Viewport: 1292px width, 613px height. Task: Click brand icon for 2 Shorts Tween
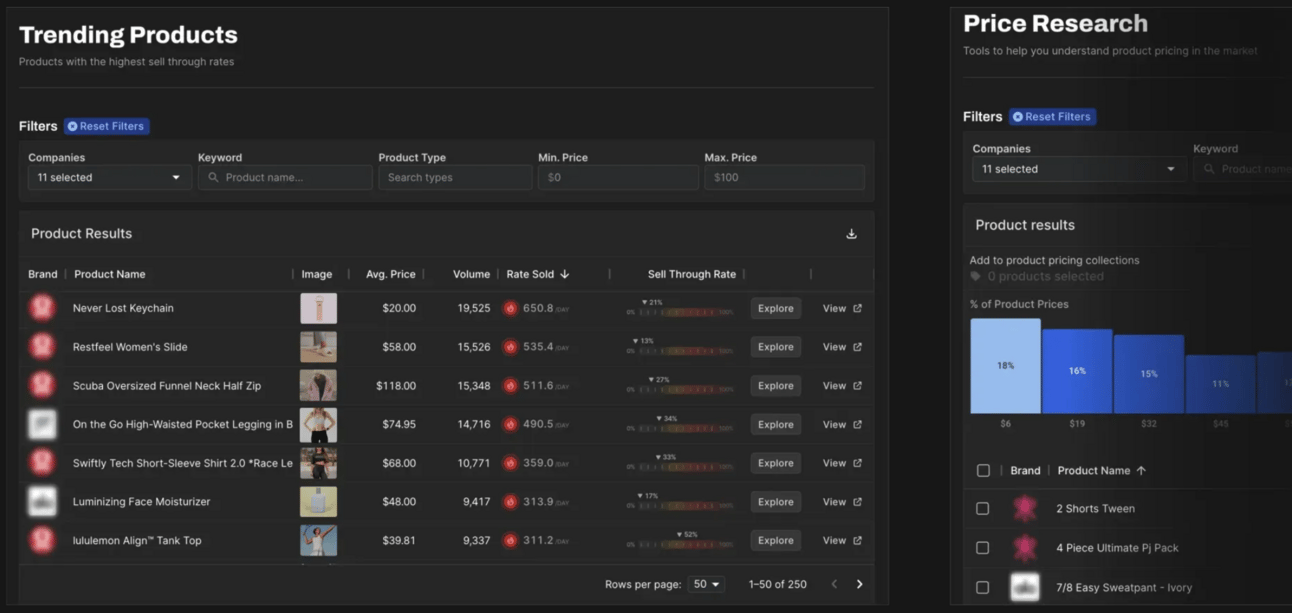[x=1024, y=509]
